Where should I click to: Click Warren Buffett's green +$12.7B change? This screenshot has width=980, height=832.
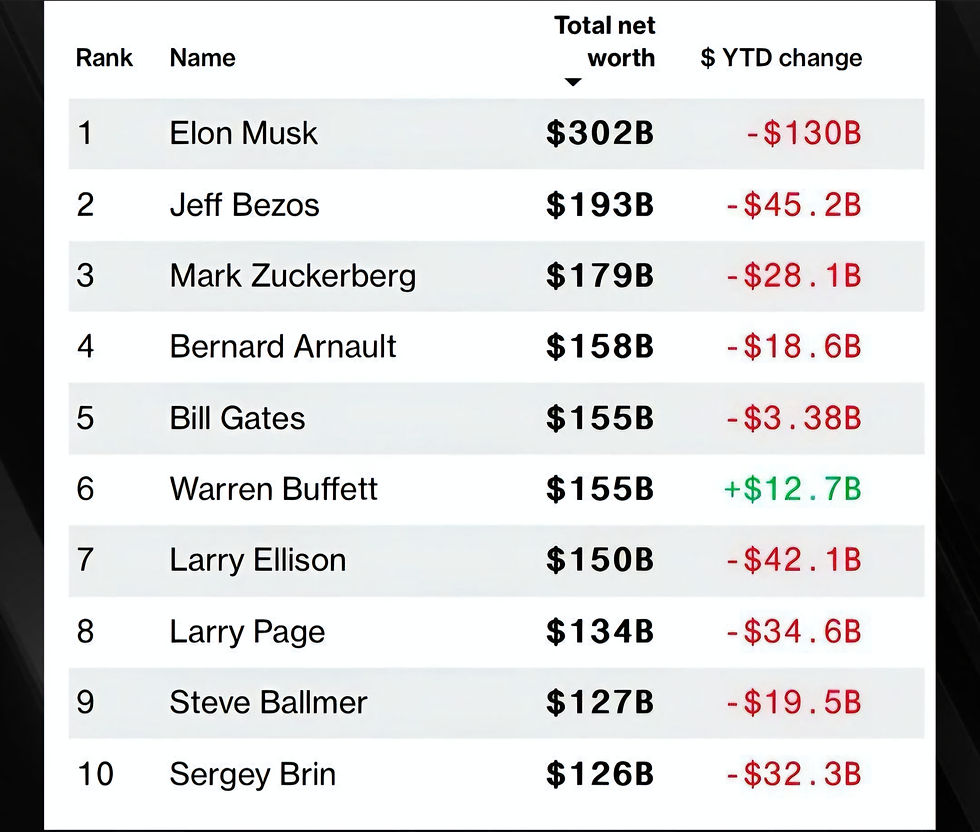tap(791, 489)
